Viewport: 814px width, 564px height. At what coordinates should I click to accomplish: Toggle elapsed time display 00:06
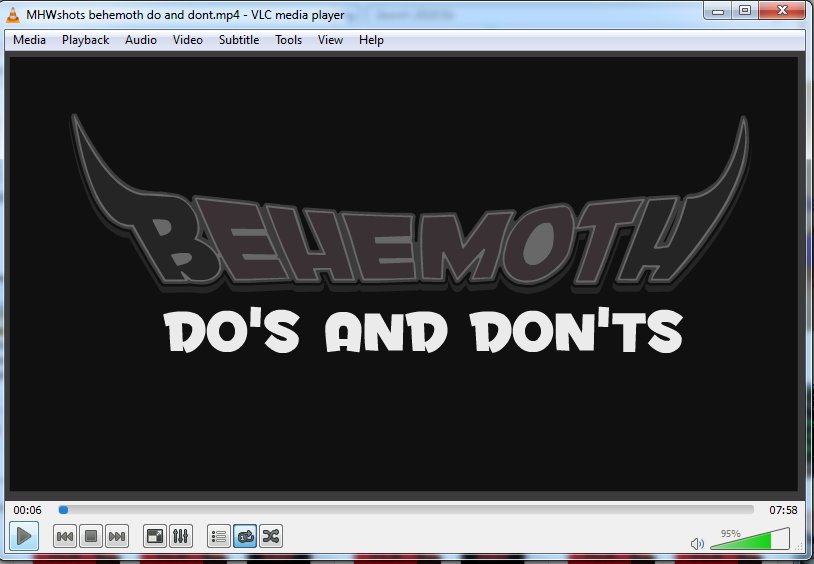[28, 510]
